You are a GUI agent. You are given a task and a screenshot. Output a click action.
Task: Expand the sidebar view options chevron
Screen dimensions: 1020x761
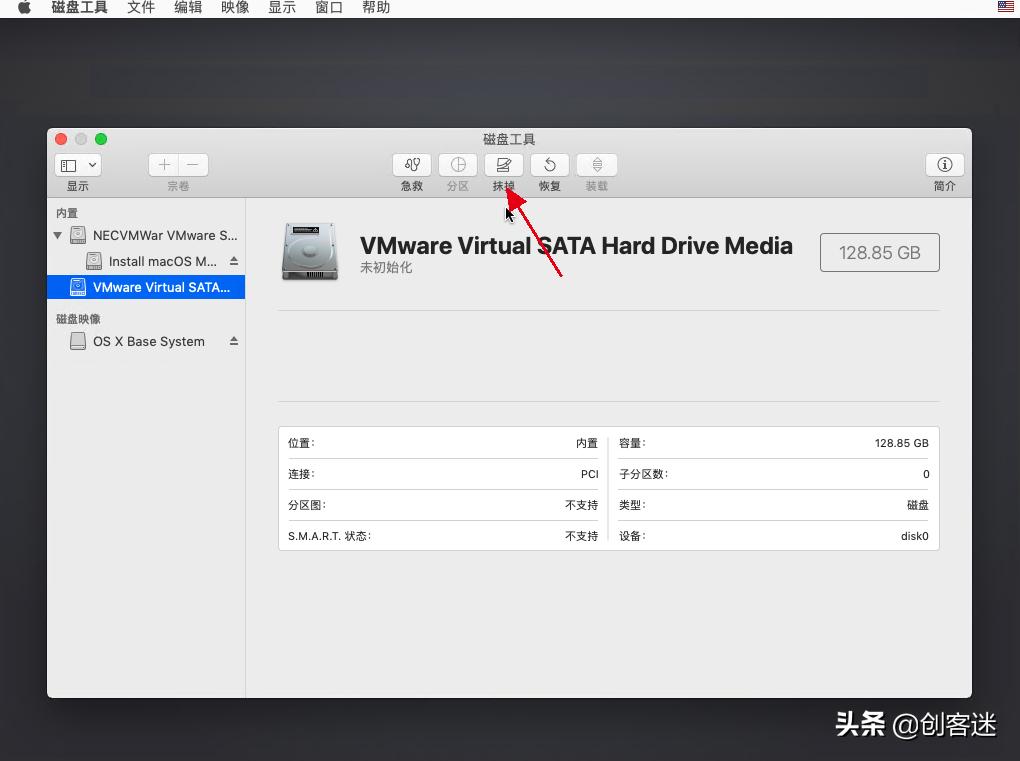click(90, 165)
